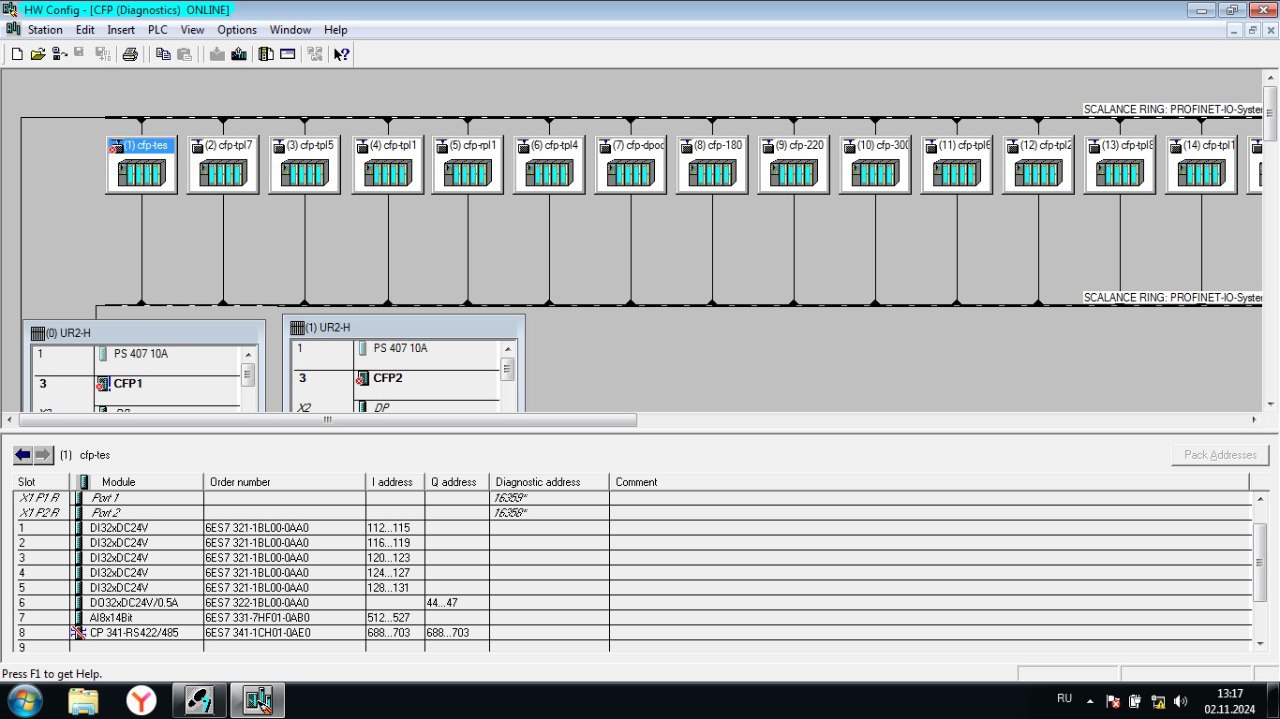Click the volume speaker tray icon
The width and height of the screenshot is (1280, 719).
click(1181, 701)
